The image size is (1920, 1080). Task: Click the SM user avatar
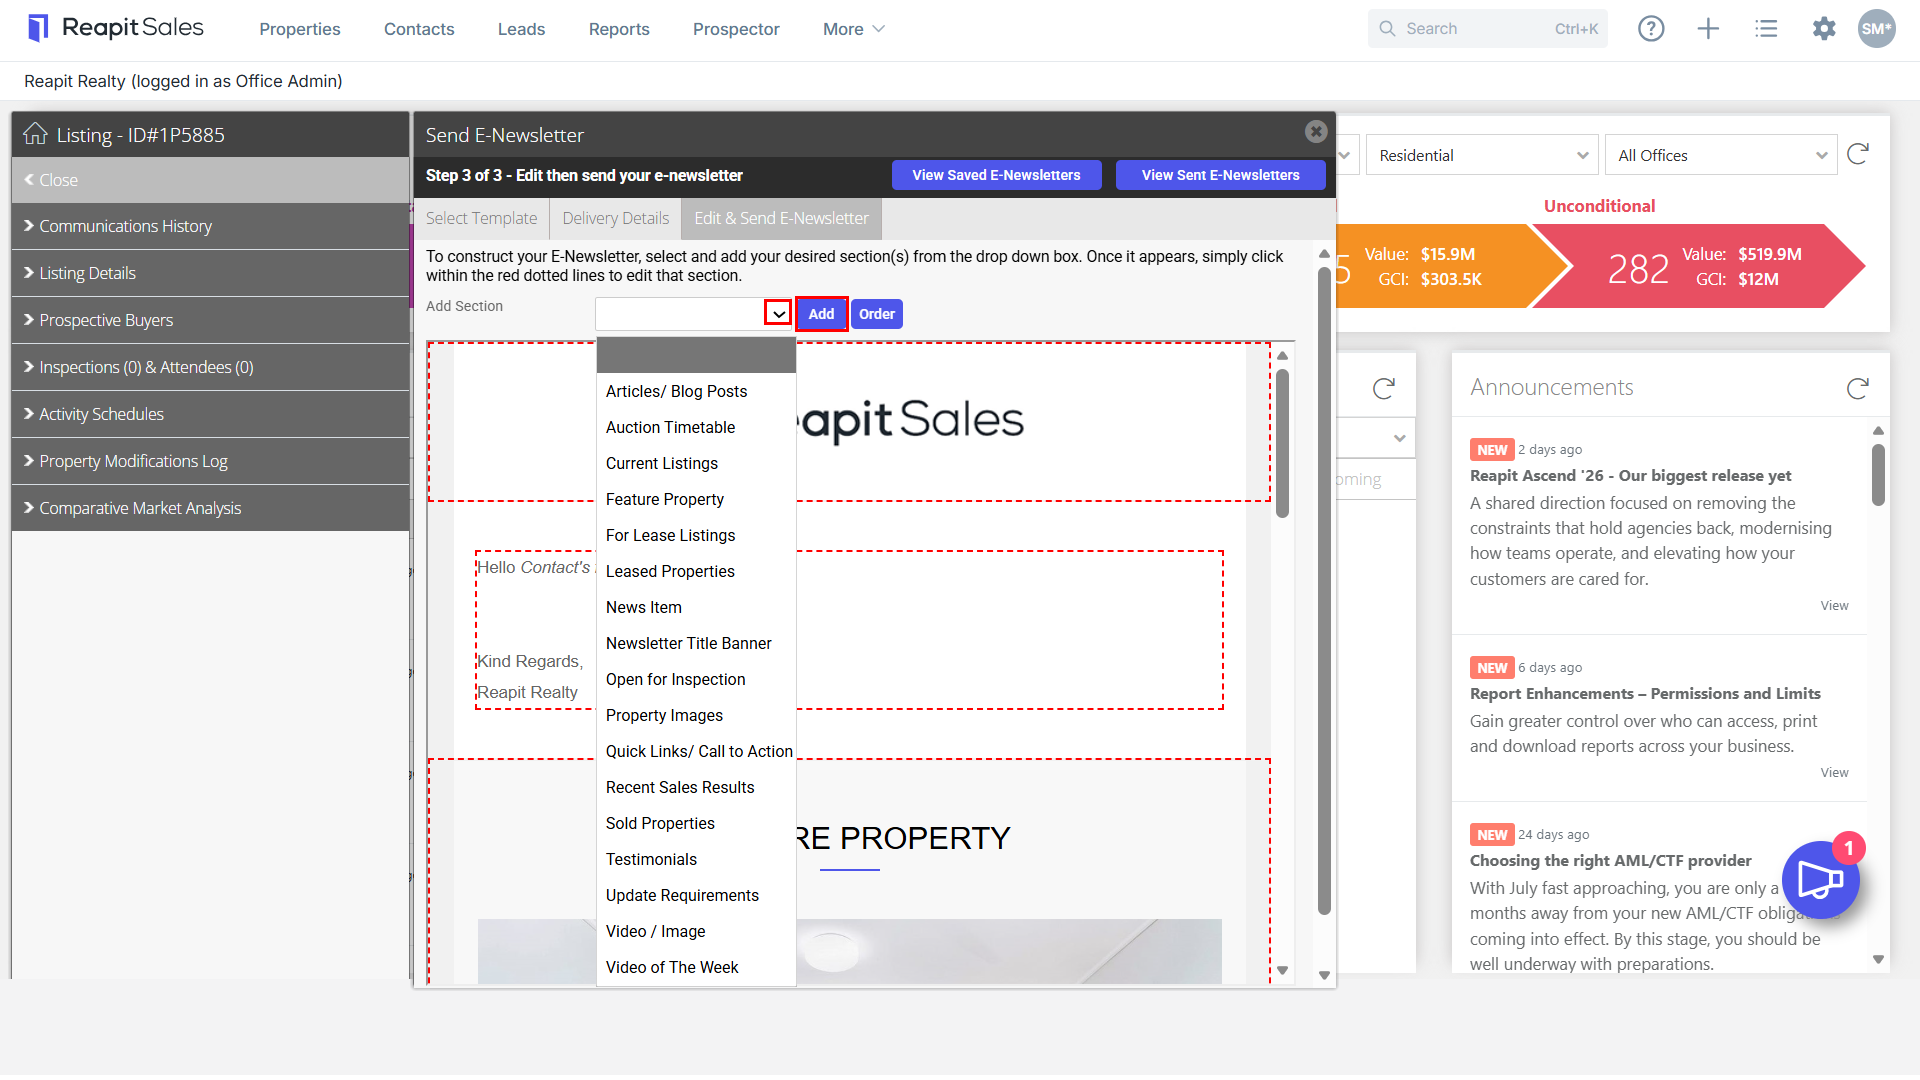click(x=1876, y=29)
